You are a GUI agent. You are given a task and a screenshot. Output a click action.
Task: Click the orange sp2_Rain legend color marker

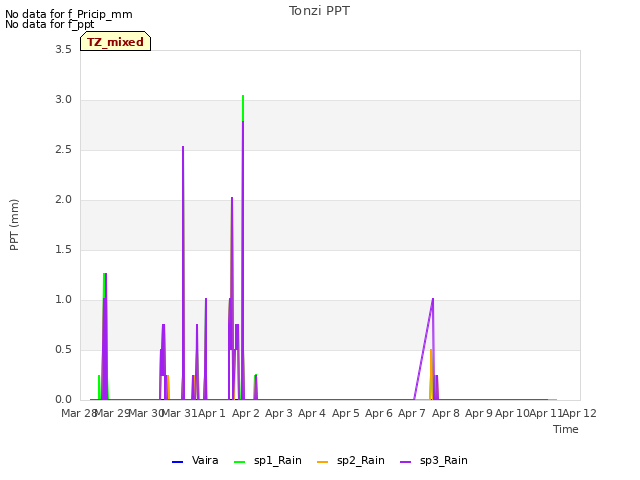pos(322,462)
